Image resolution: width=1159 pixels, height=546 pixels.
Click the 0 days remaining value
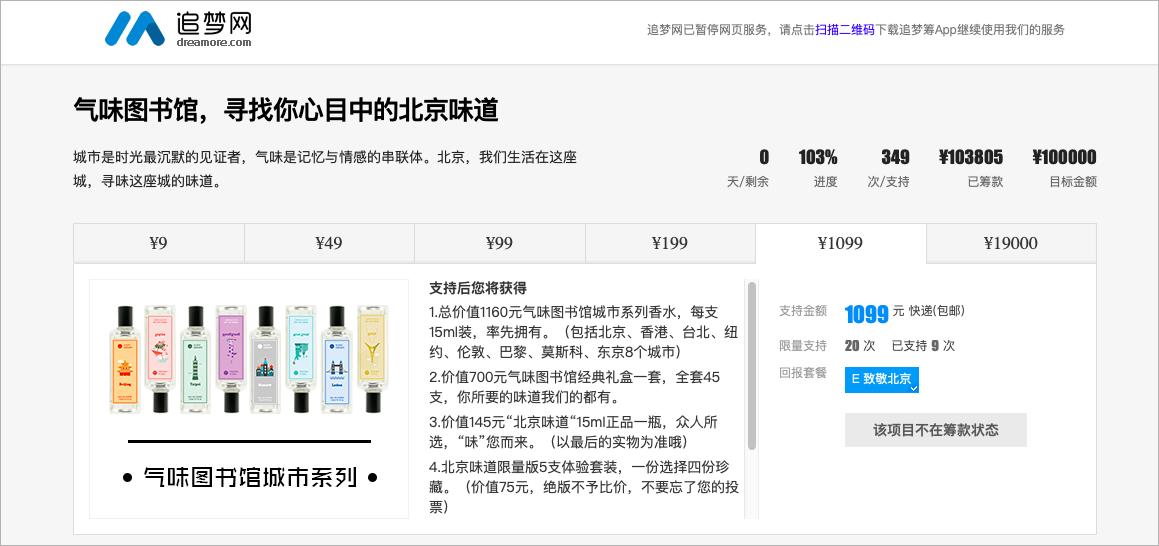(764, 157)
